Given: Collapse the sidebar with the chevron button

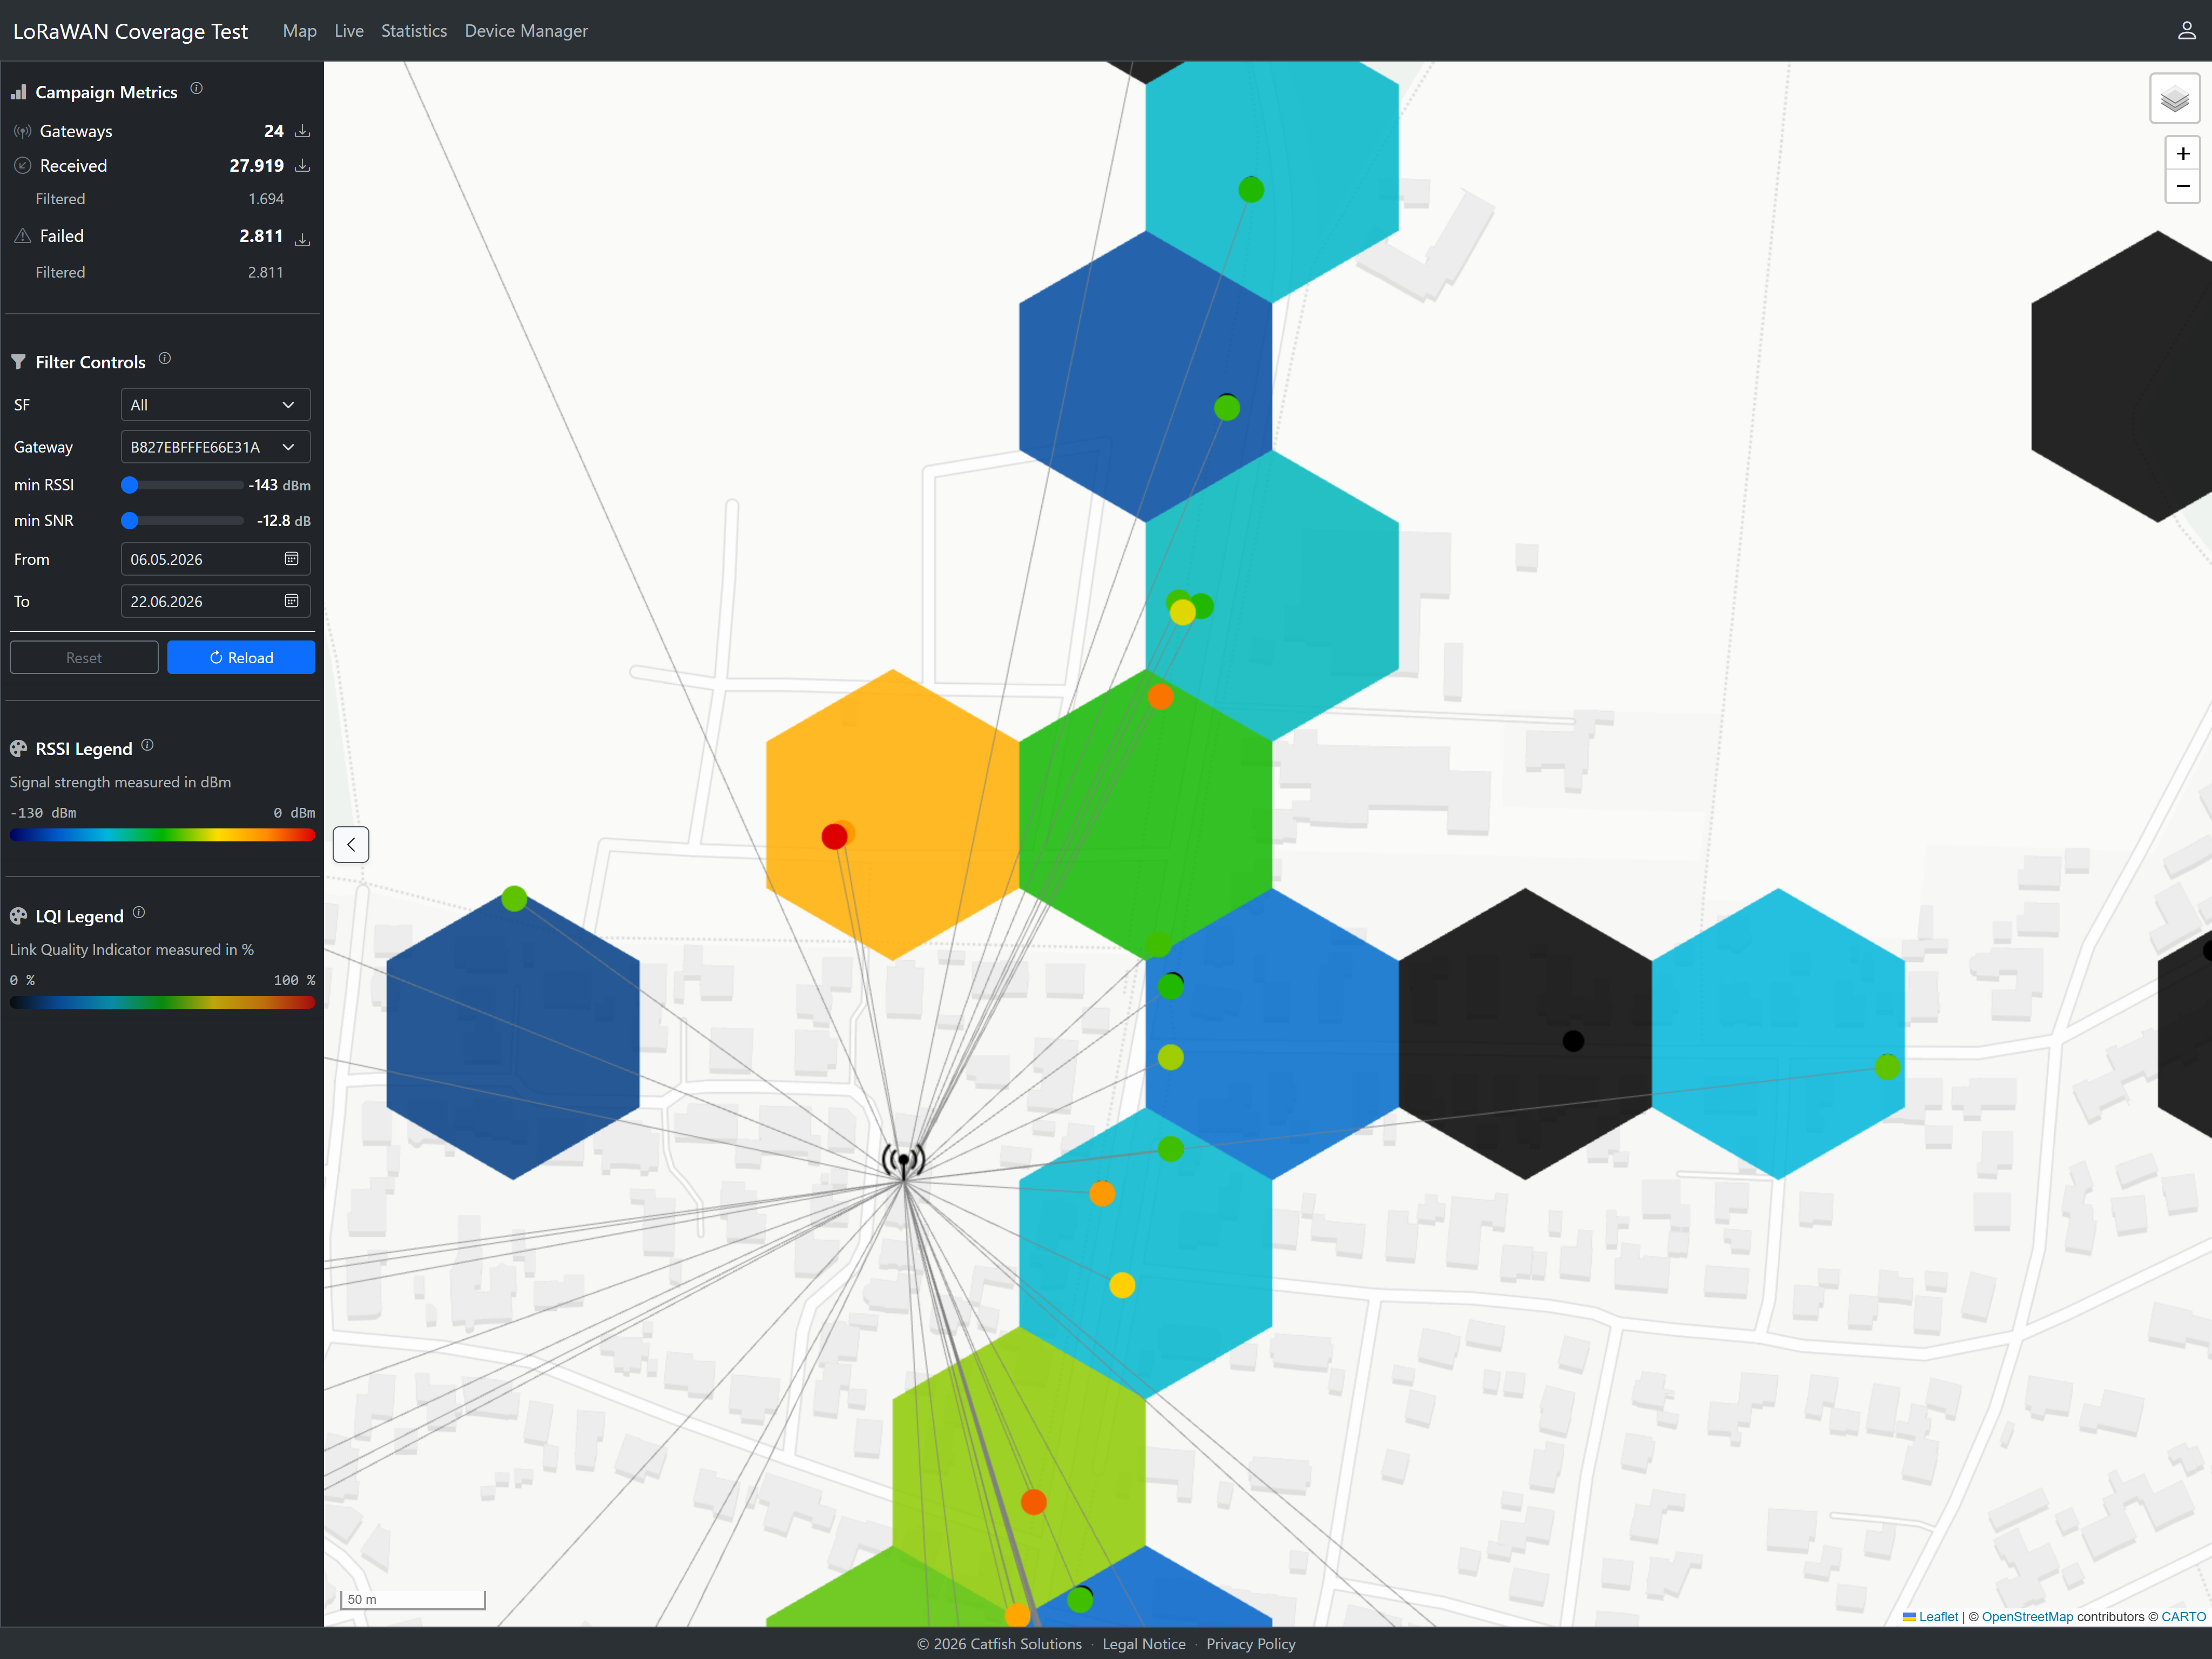Looking at the screenshot, I should (x=351, y=844).
